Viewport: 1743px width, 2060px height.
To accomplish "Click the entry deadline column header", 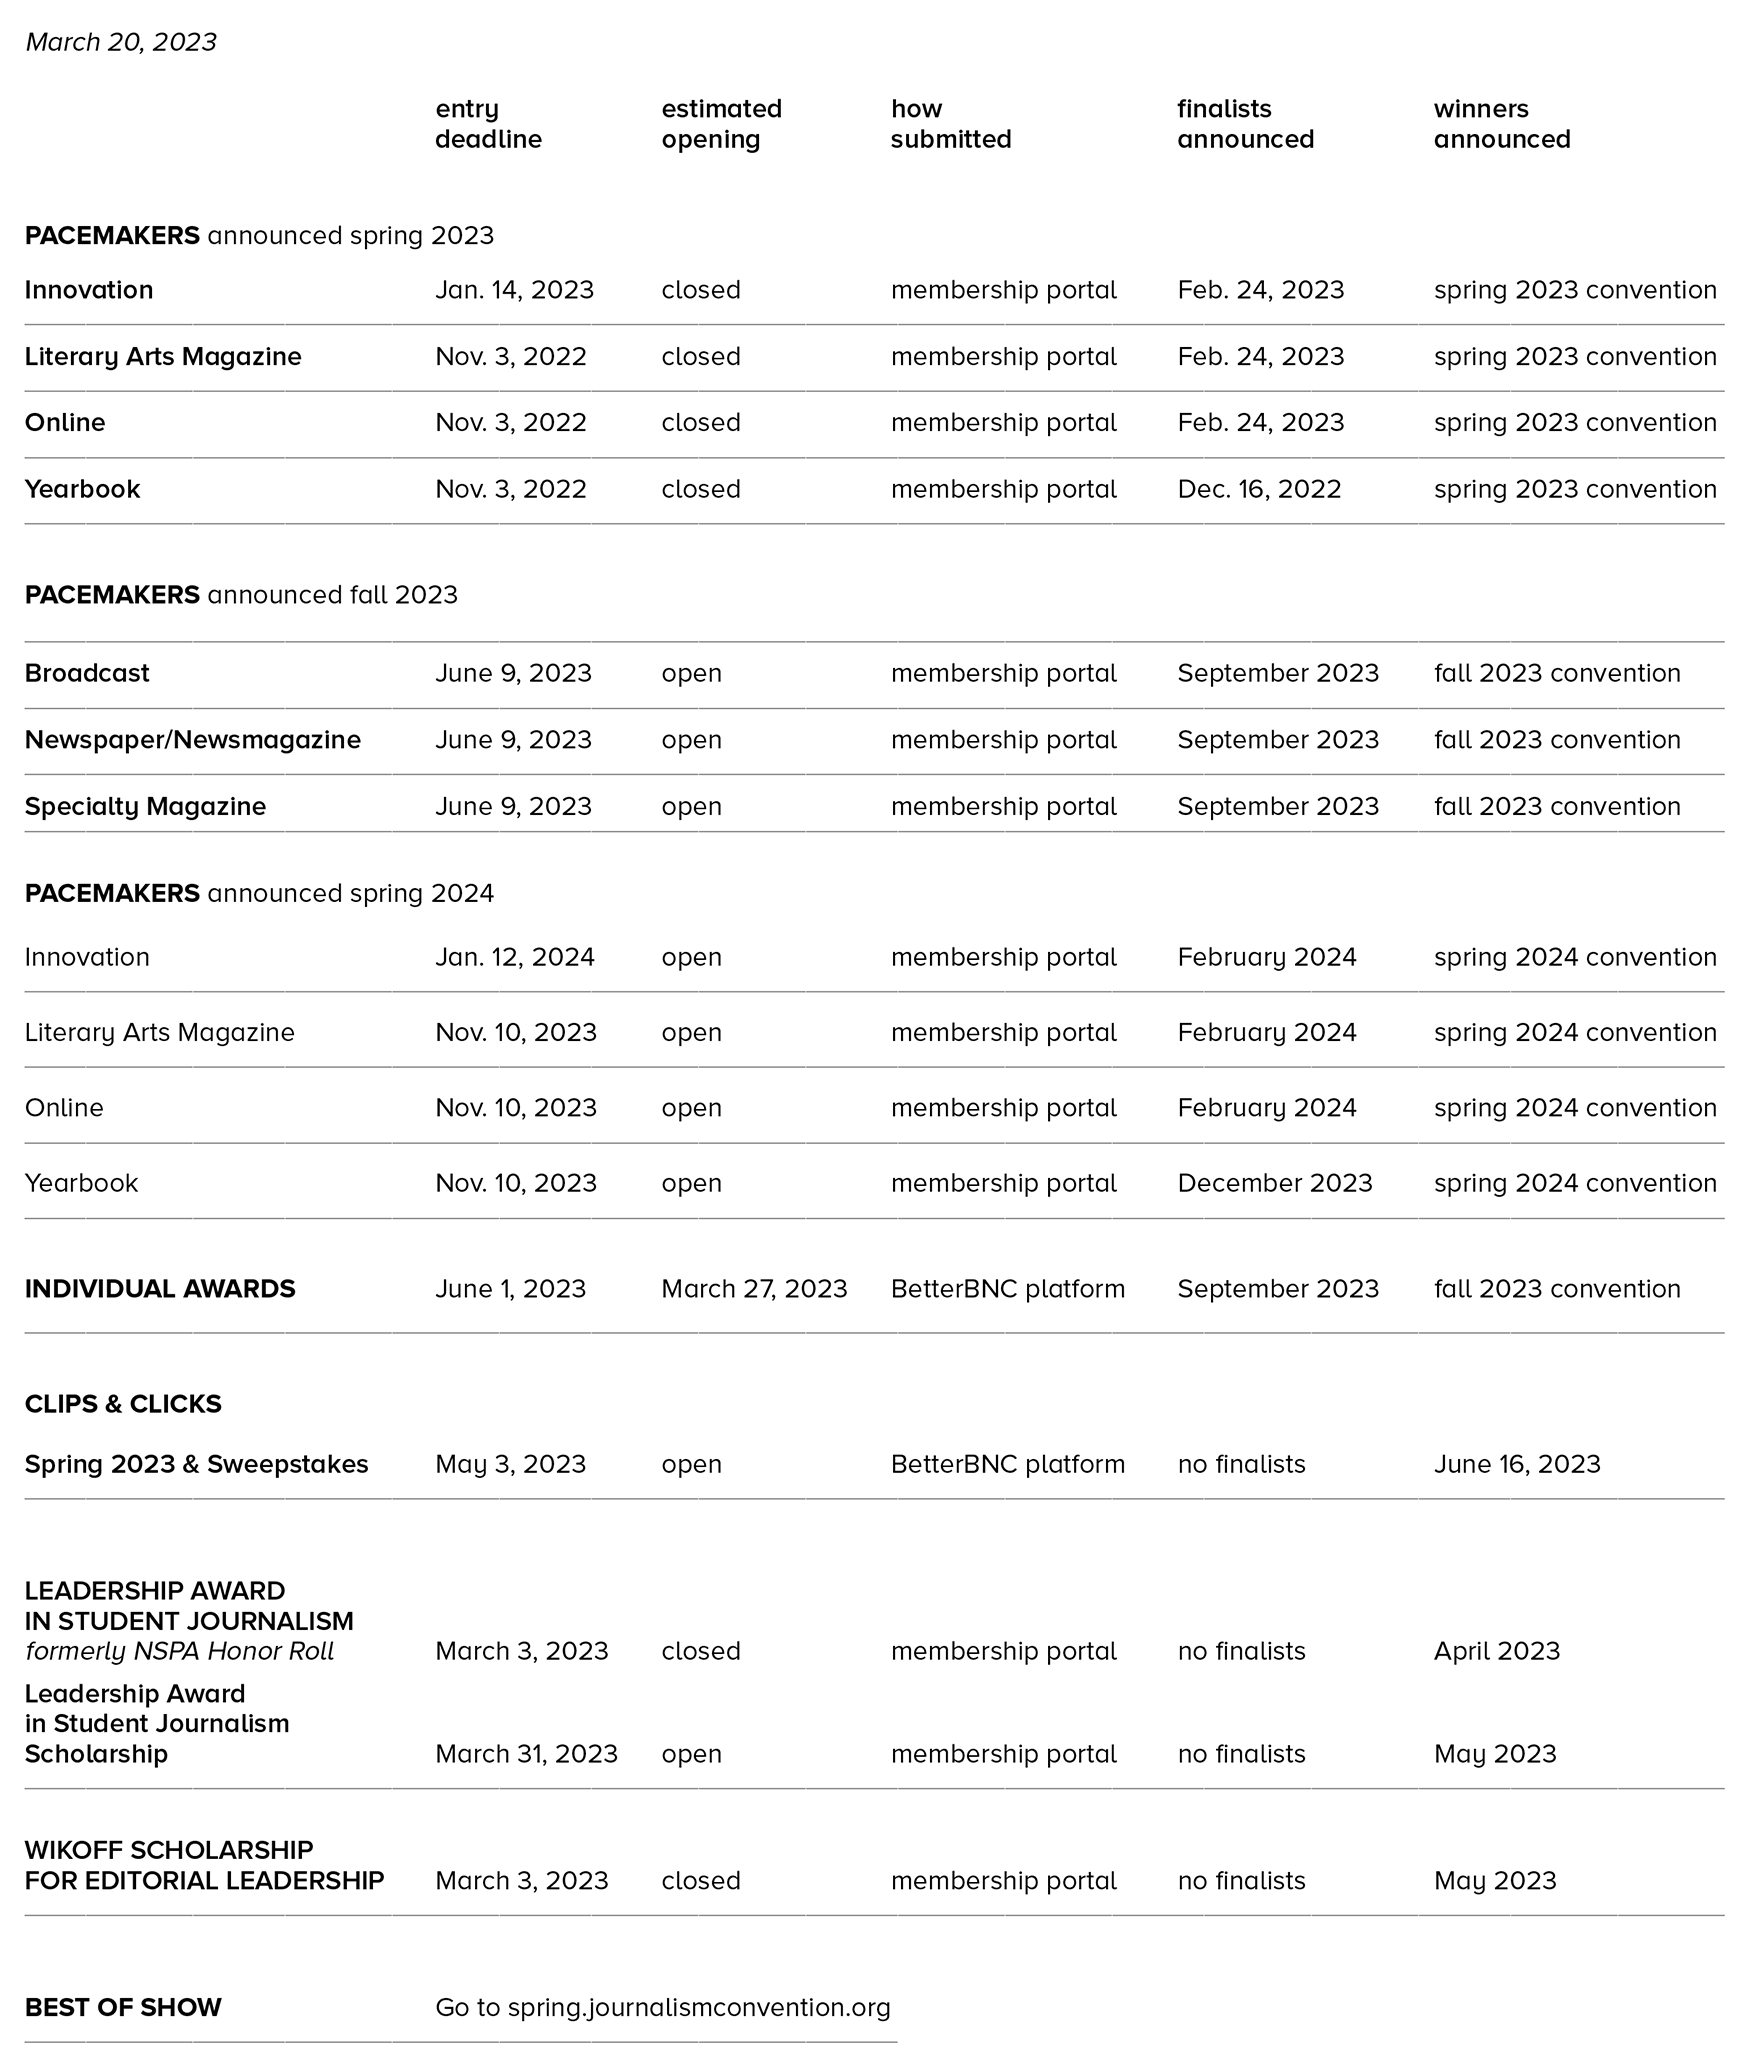I will click(x=488, y=124).
